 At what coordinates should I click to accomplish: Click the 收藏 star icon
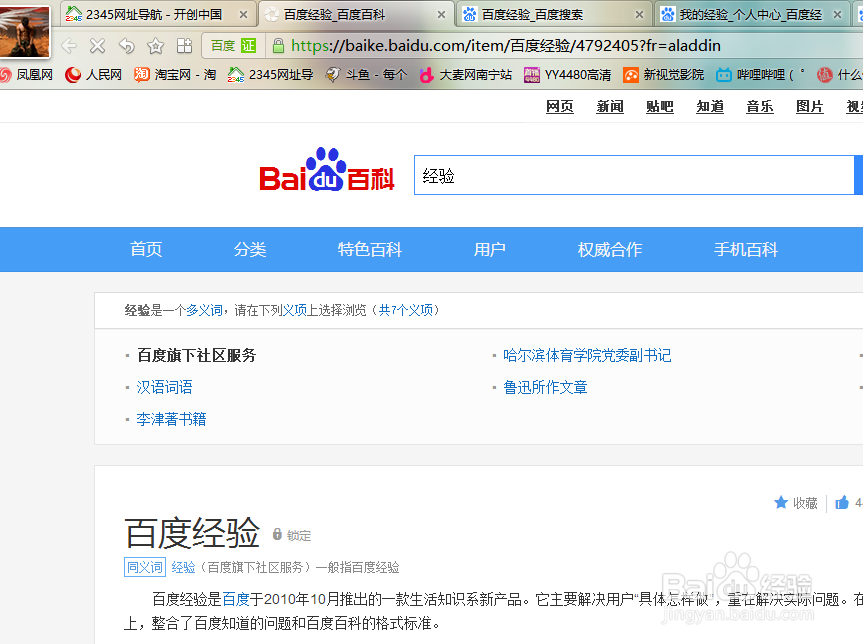pos(780,502)
